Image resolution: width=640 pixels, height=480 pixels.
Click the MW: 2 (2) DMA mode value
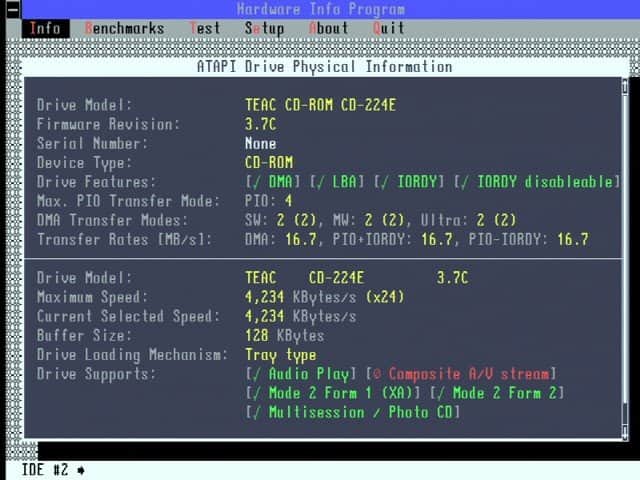click(369, 220)
